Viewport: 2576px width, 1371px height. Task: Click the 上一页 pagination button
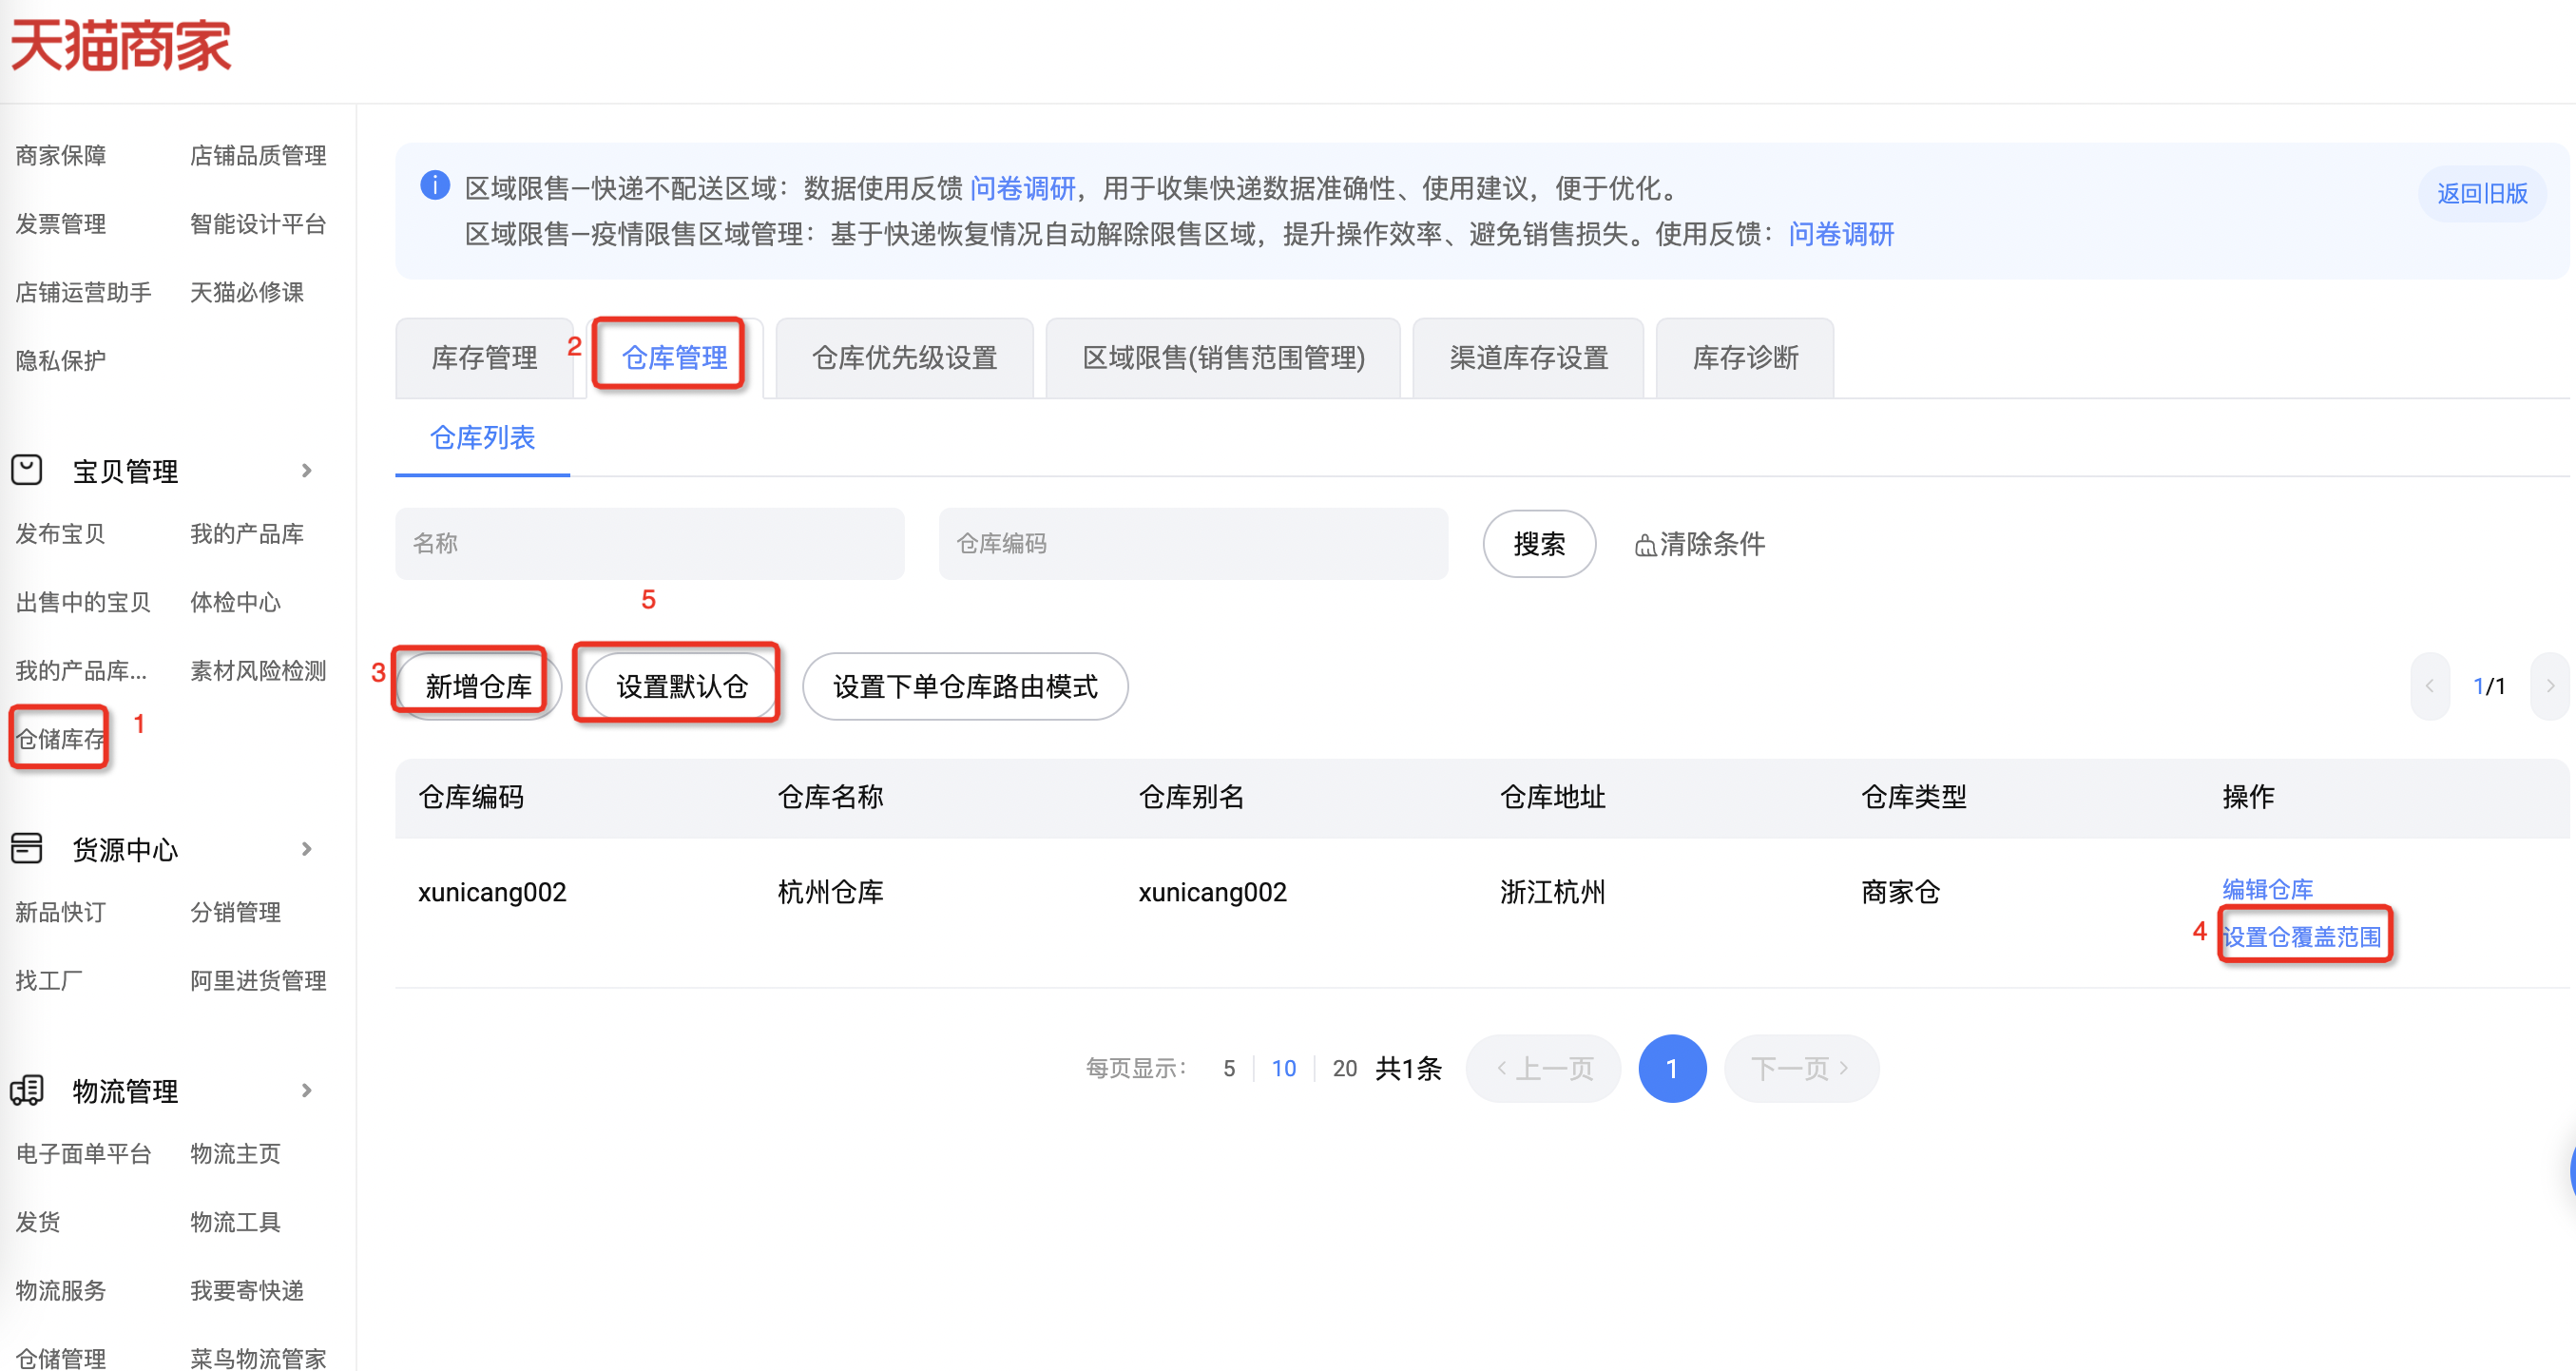pyautogui.click(x=1543, y=1068)
